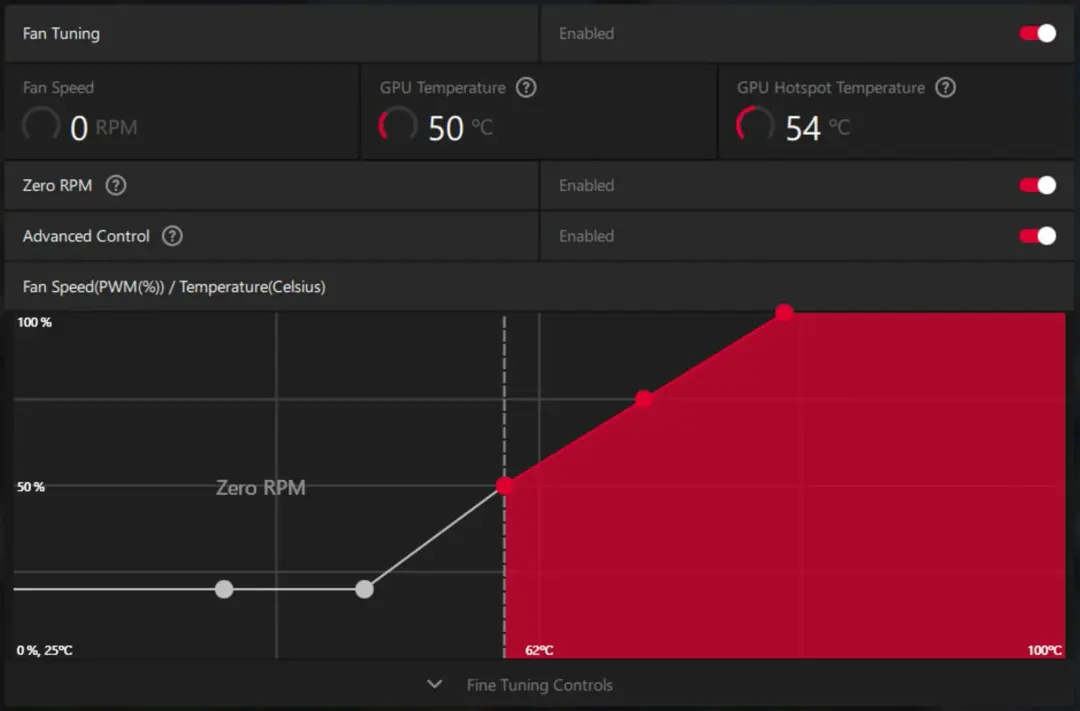
Task: Switch off the Advanced Control toggle
Action: pos(1037,236)
